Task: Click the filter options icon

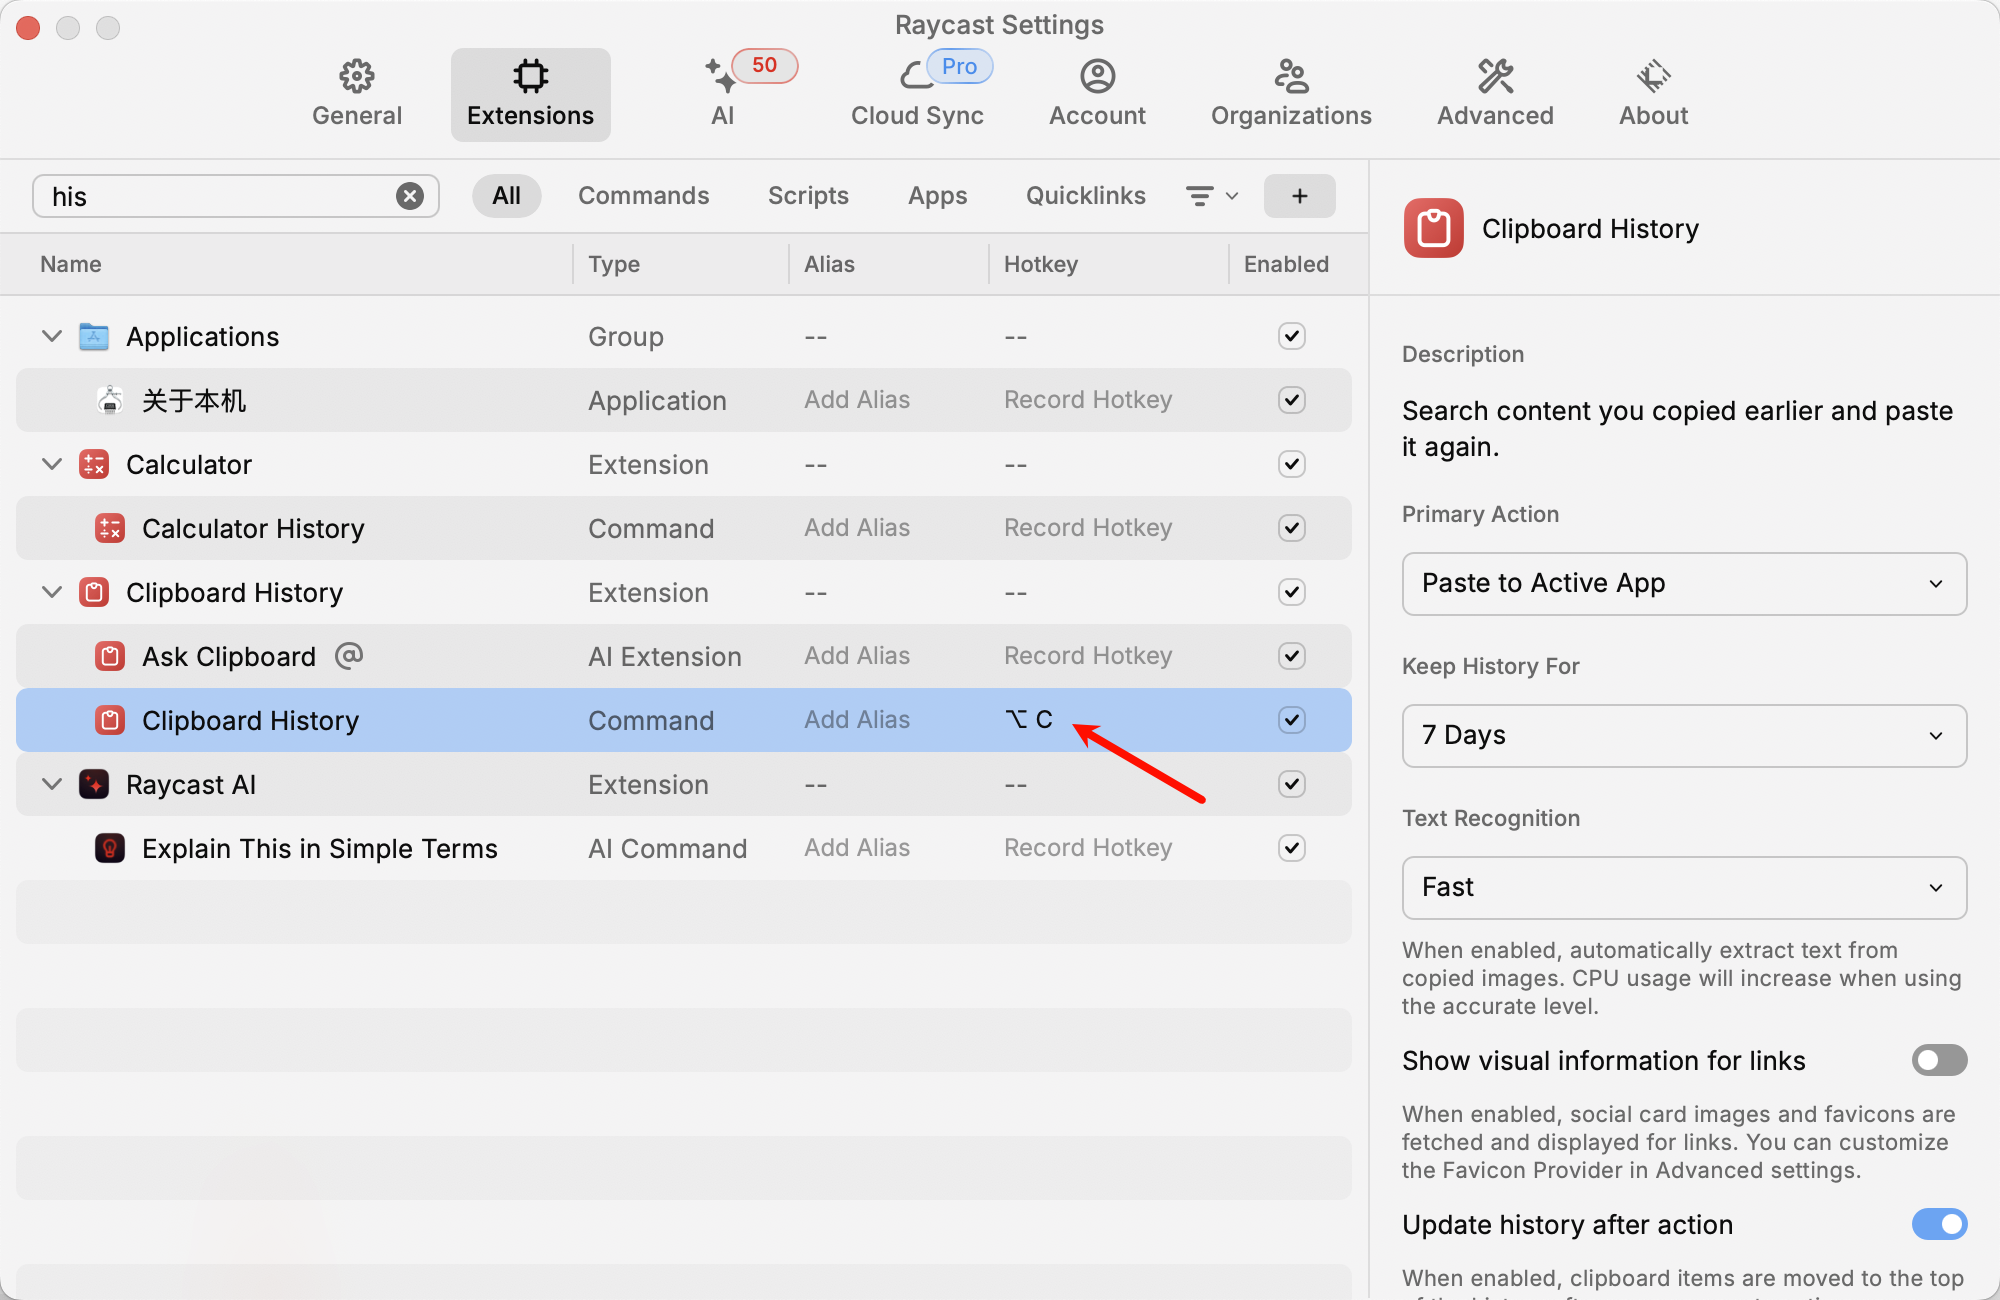Action: pyautogui.click(x=1211, y=196)
